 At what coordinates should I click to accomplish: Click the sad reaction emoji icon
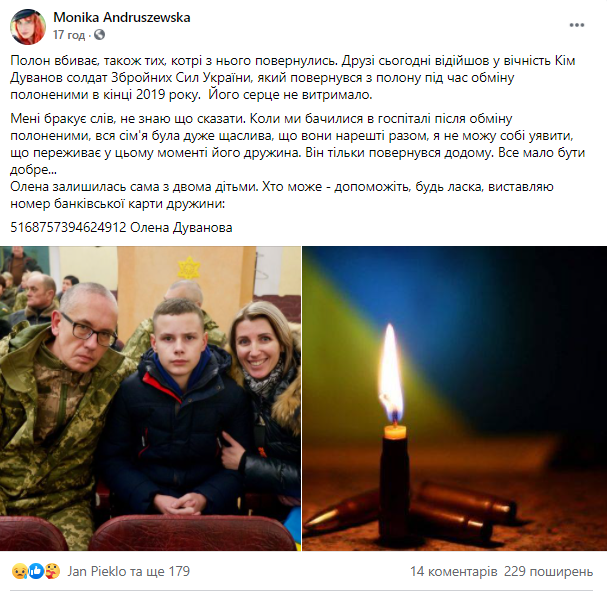coord(18,571)
